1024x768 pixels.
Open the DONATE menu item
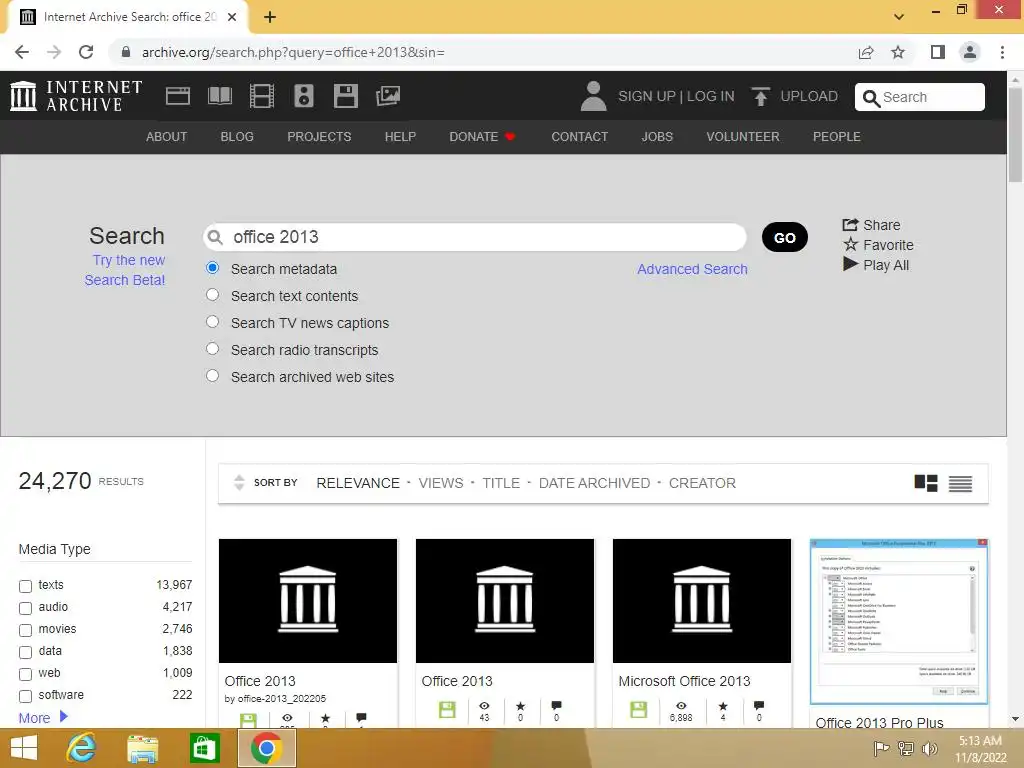click(482, 136)
